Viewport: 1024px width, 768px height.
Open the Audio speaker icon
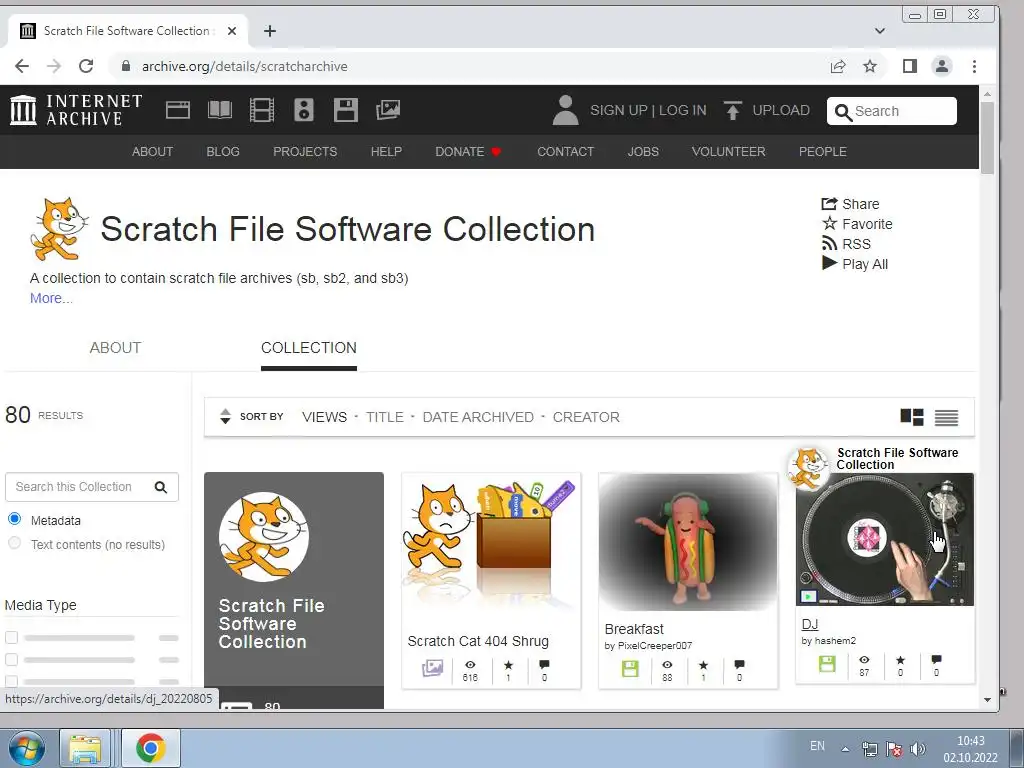point(304,110)
